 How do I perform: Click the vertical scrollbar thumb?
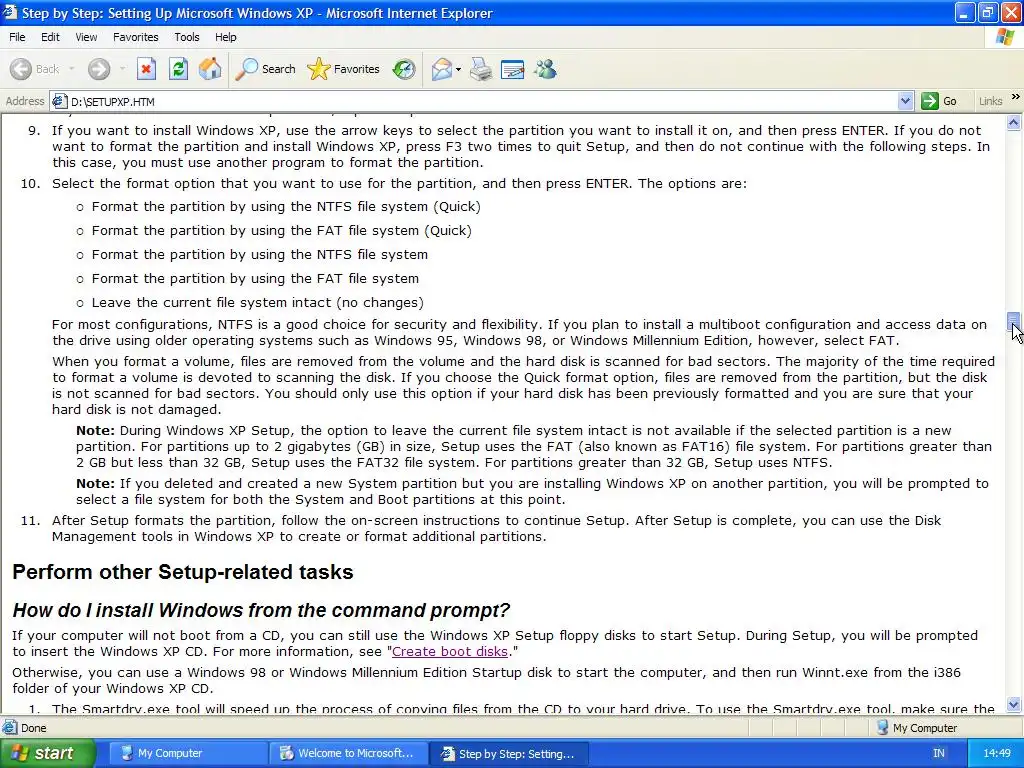point(1014,323)
